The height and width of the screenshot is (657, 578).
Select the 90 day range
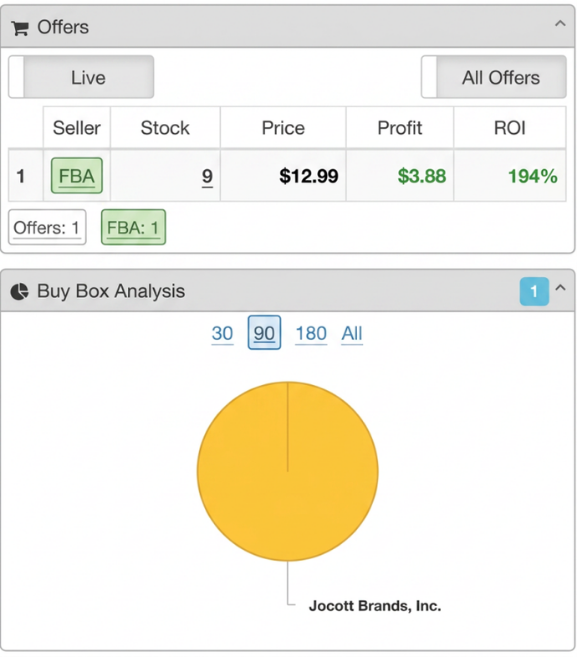(x=264, y=333)
